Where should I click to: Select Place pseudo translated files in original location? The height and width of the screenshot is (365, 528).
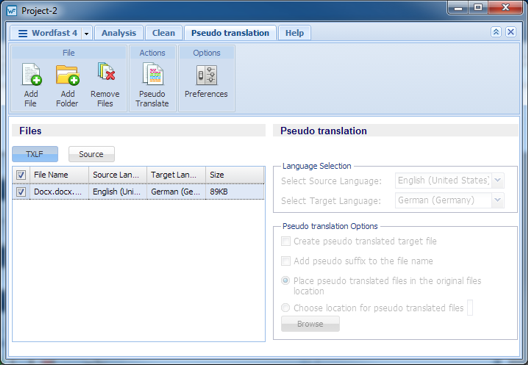tap(285, 280)
